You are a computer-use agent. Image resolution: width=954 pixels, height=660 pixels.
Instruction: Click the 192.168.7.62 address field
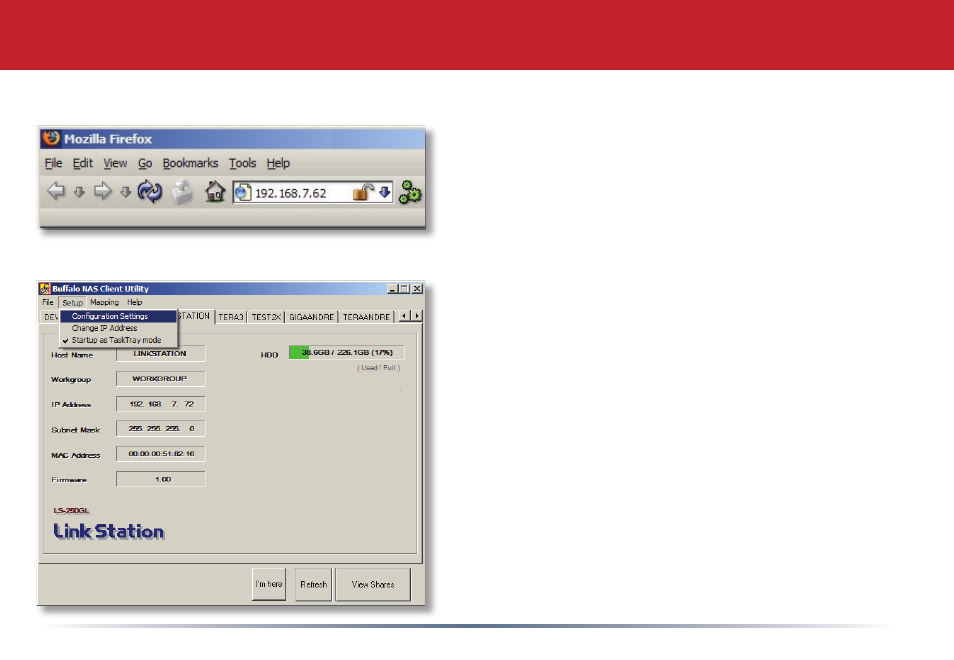coord(313,193)
